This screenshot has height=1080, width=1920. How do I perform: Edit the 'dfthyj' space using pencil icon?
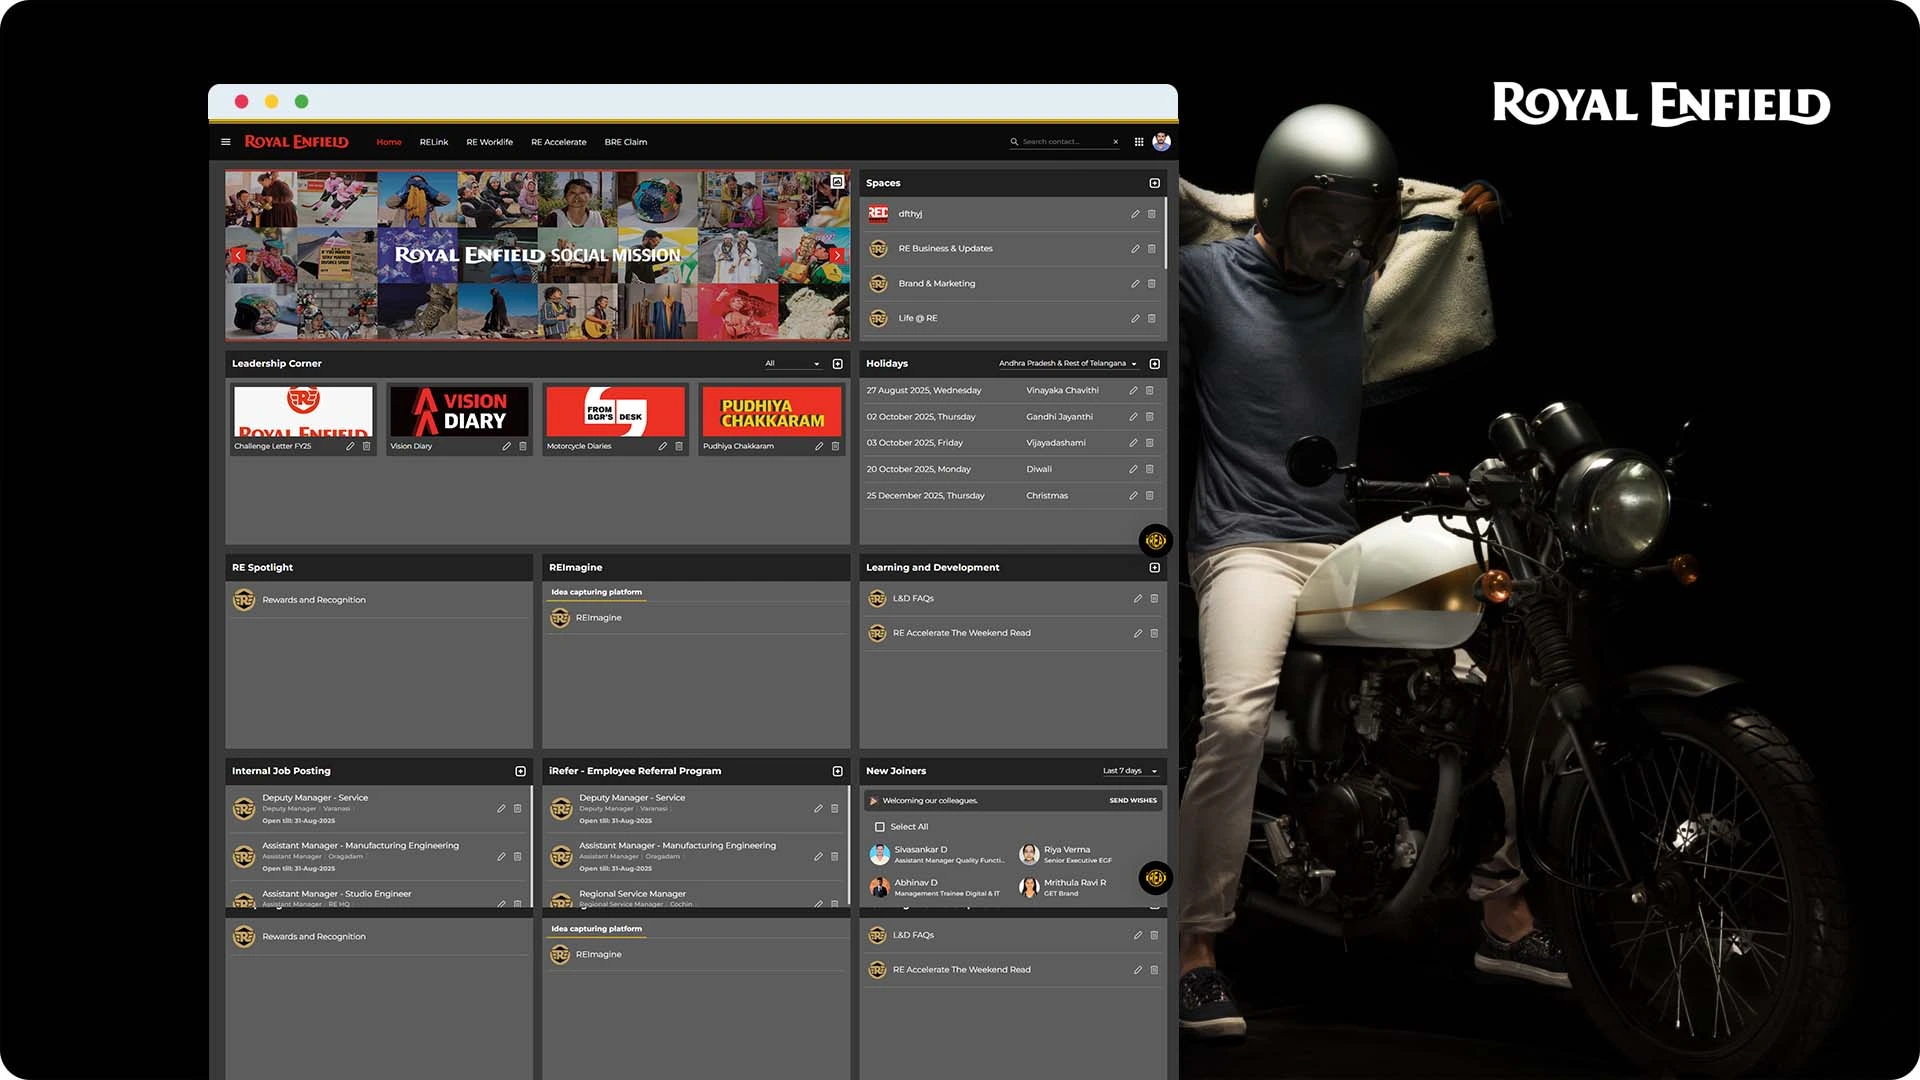(1136, 213)
